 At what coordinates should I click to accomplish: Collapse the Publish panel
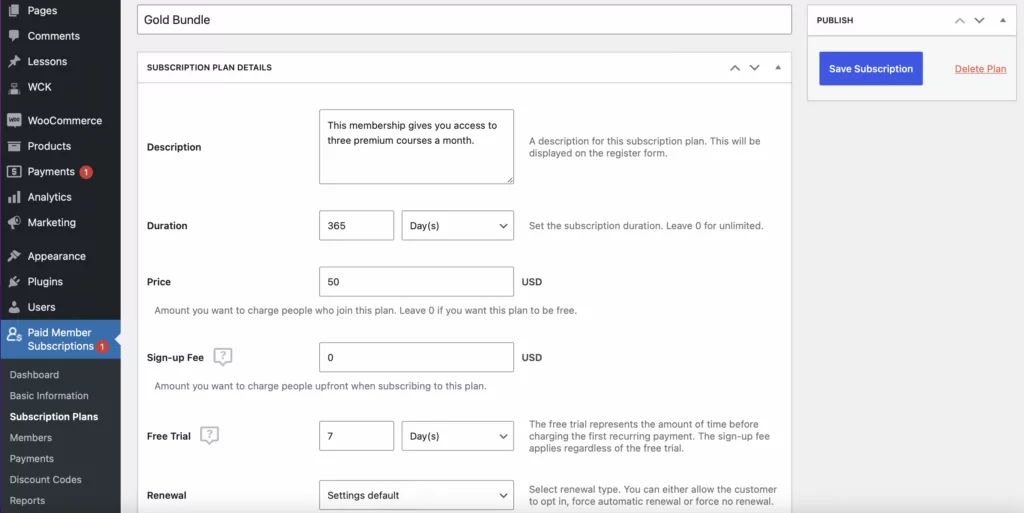[x=1002, y=20]
